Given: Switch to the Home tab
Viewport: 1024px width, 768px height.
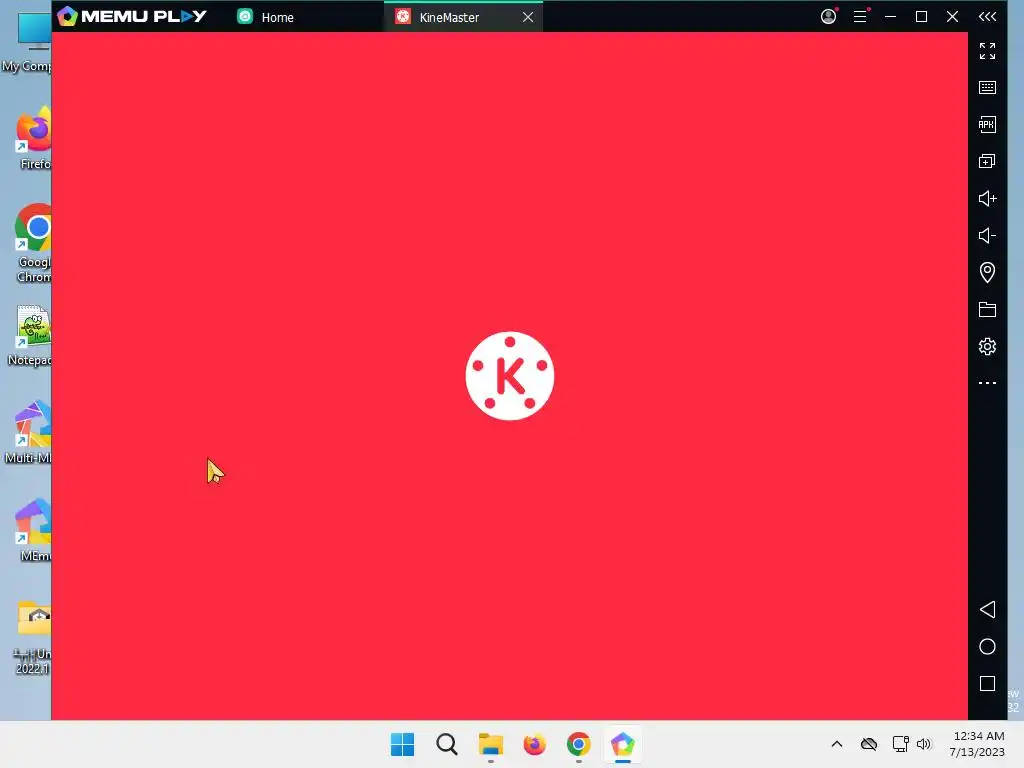Looking at the screenshot, I should point(266,17).
